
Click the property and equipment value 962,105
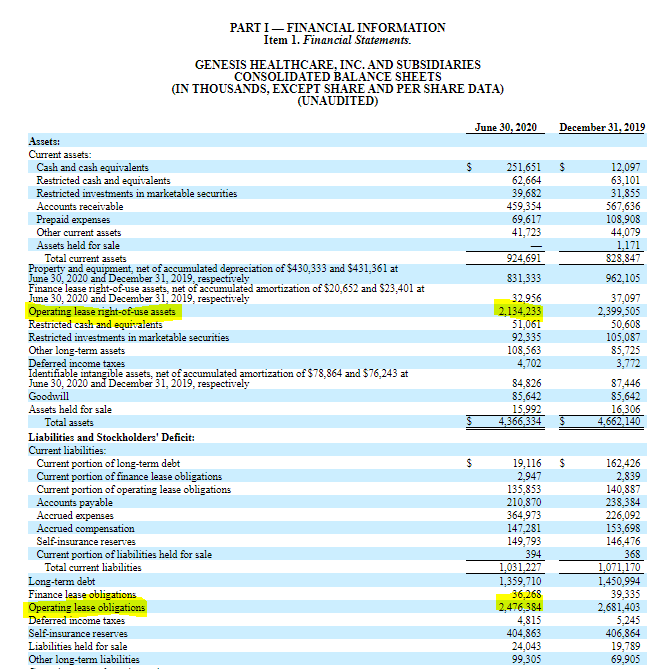[x=623, y=278]
